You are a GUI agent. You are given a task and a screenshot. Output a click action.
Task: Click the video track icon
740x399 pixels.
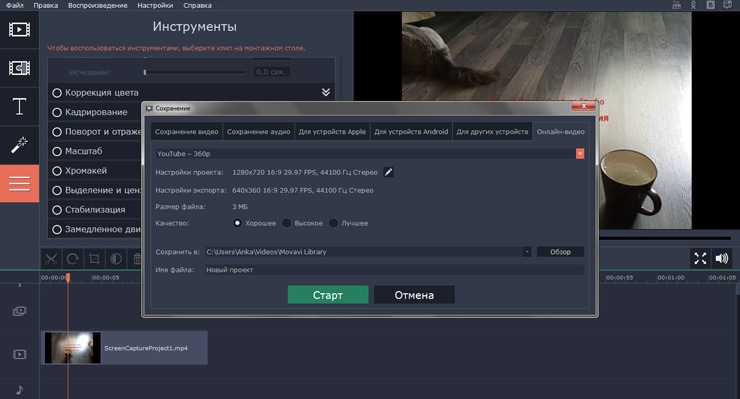coord(19,354)
